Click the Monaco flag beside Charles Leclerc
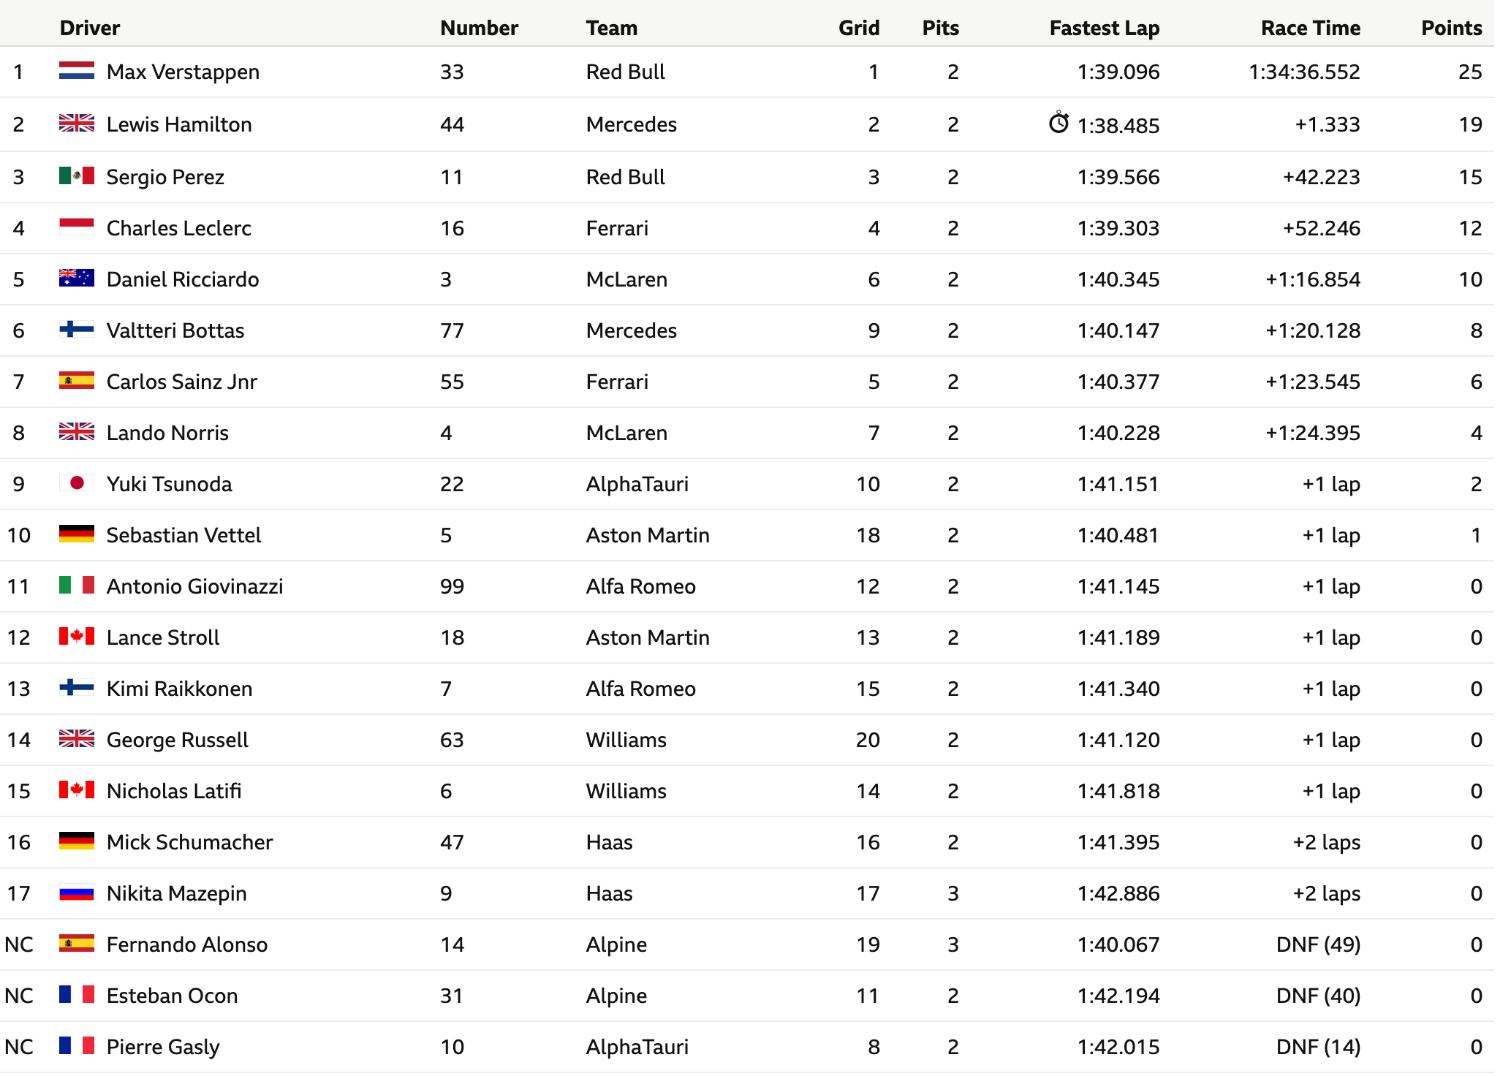The height and width of the screenshot is (1076, 1500). (x=77, y=227)
